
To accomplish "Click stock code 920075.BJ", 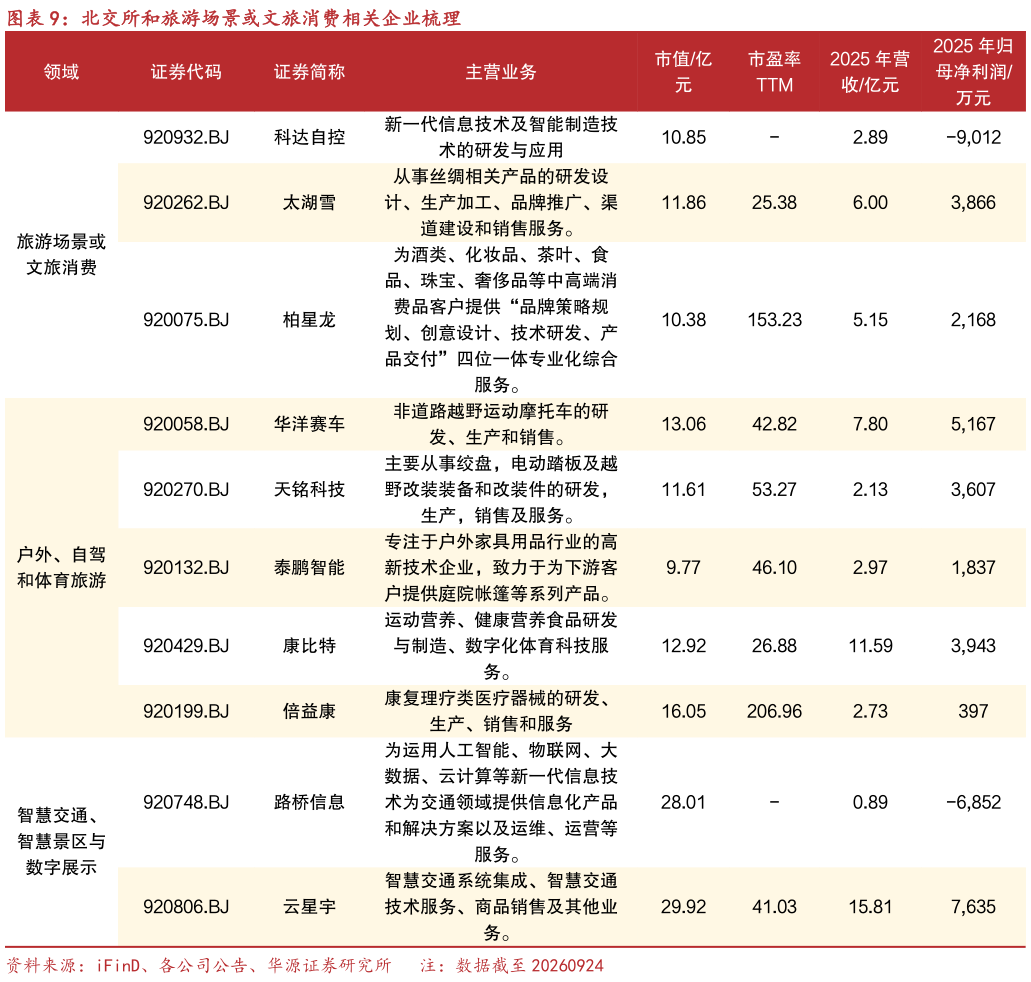I will coord(186,320).
